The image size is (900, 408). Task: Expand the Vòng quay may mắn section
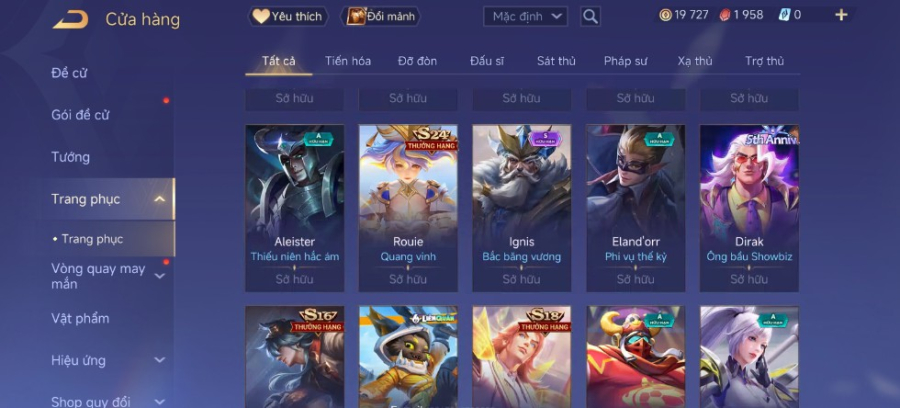[x=160, y=276]
